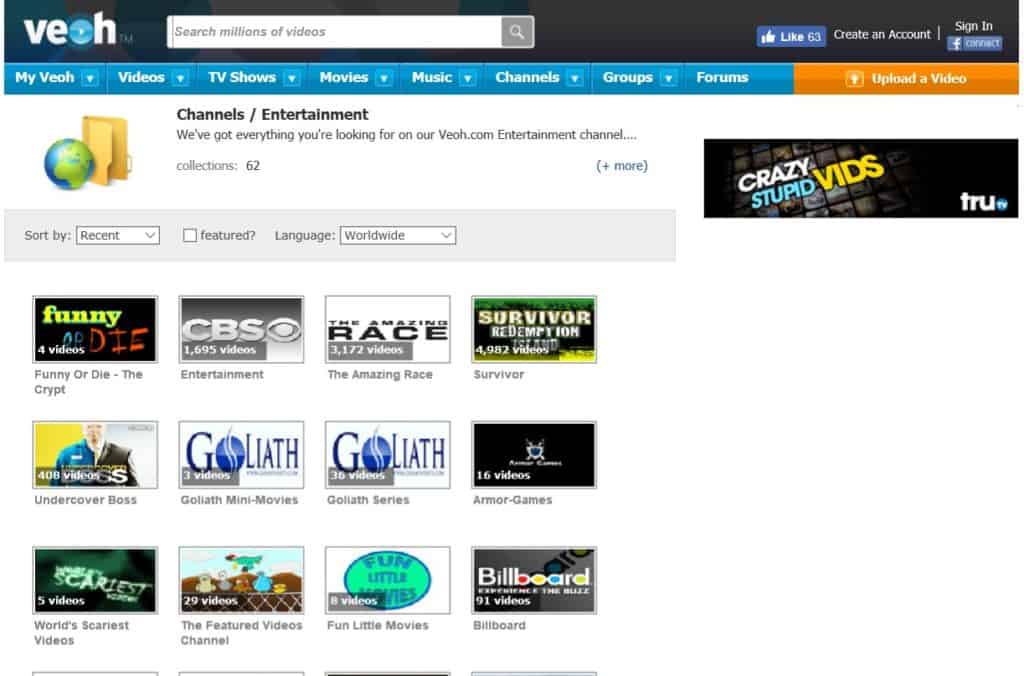
Task: Click The Featured Videos Channel title
Action: pyautogui.click(x=242, y=632)
